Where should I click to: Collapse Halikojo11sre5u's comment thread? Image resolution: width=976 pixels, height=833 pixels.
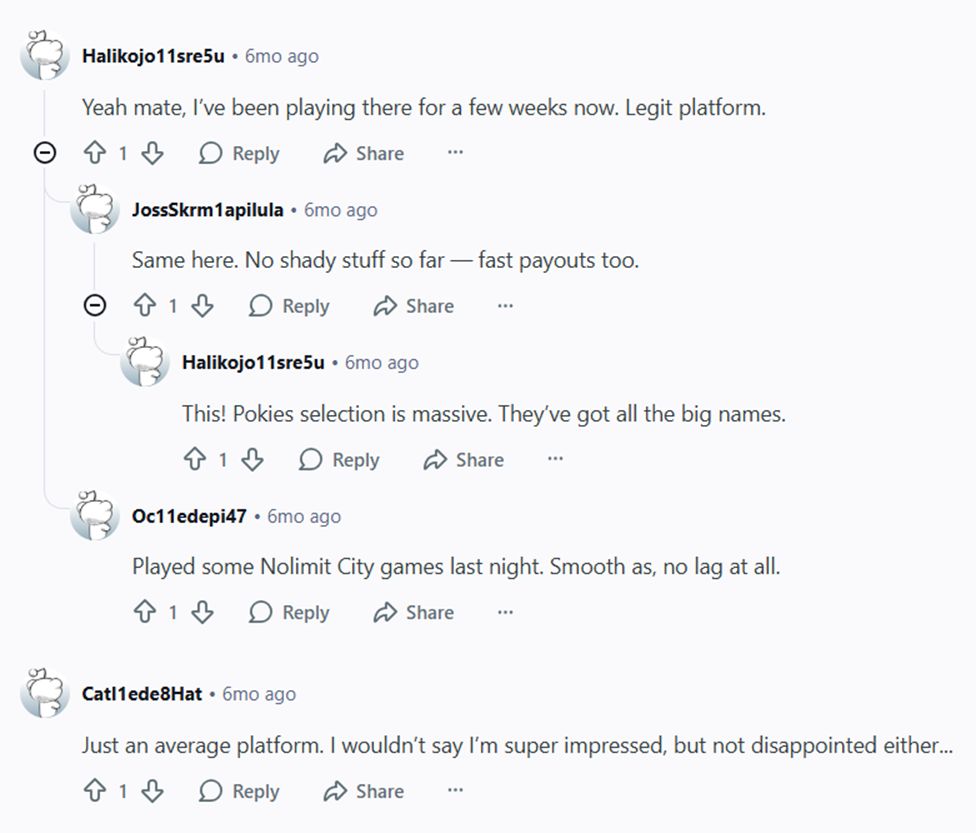pos(42,153)
